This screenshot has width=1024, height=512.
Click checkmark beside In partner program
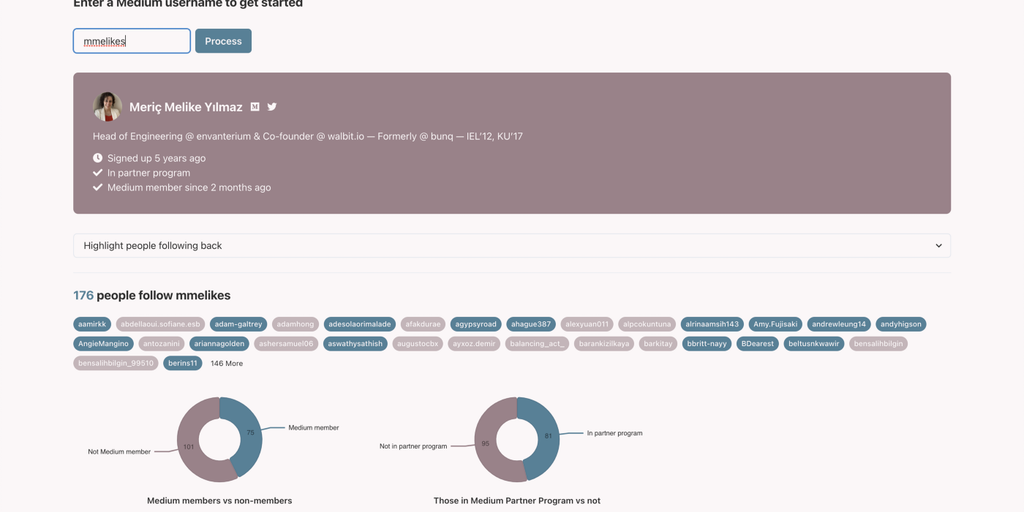97,172
